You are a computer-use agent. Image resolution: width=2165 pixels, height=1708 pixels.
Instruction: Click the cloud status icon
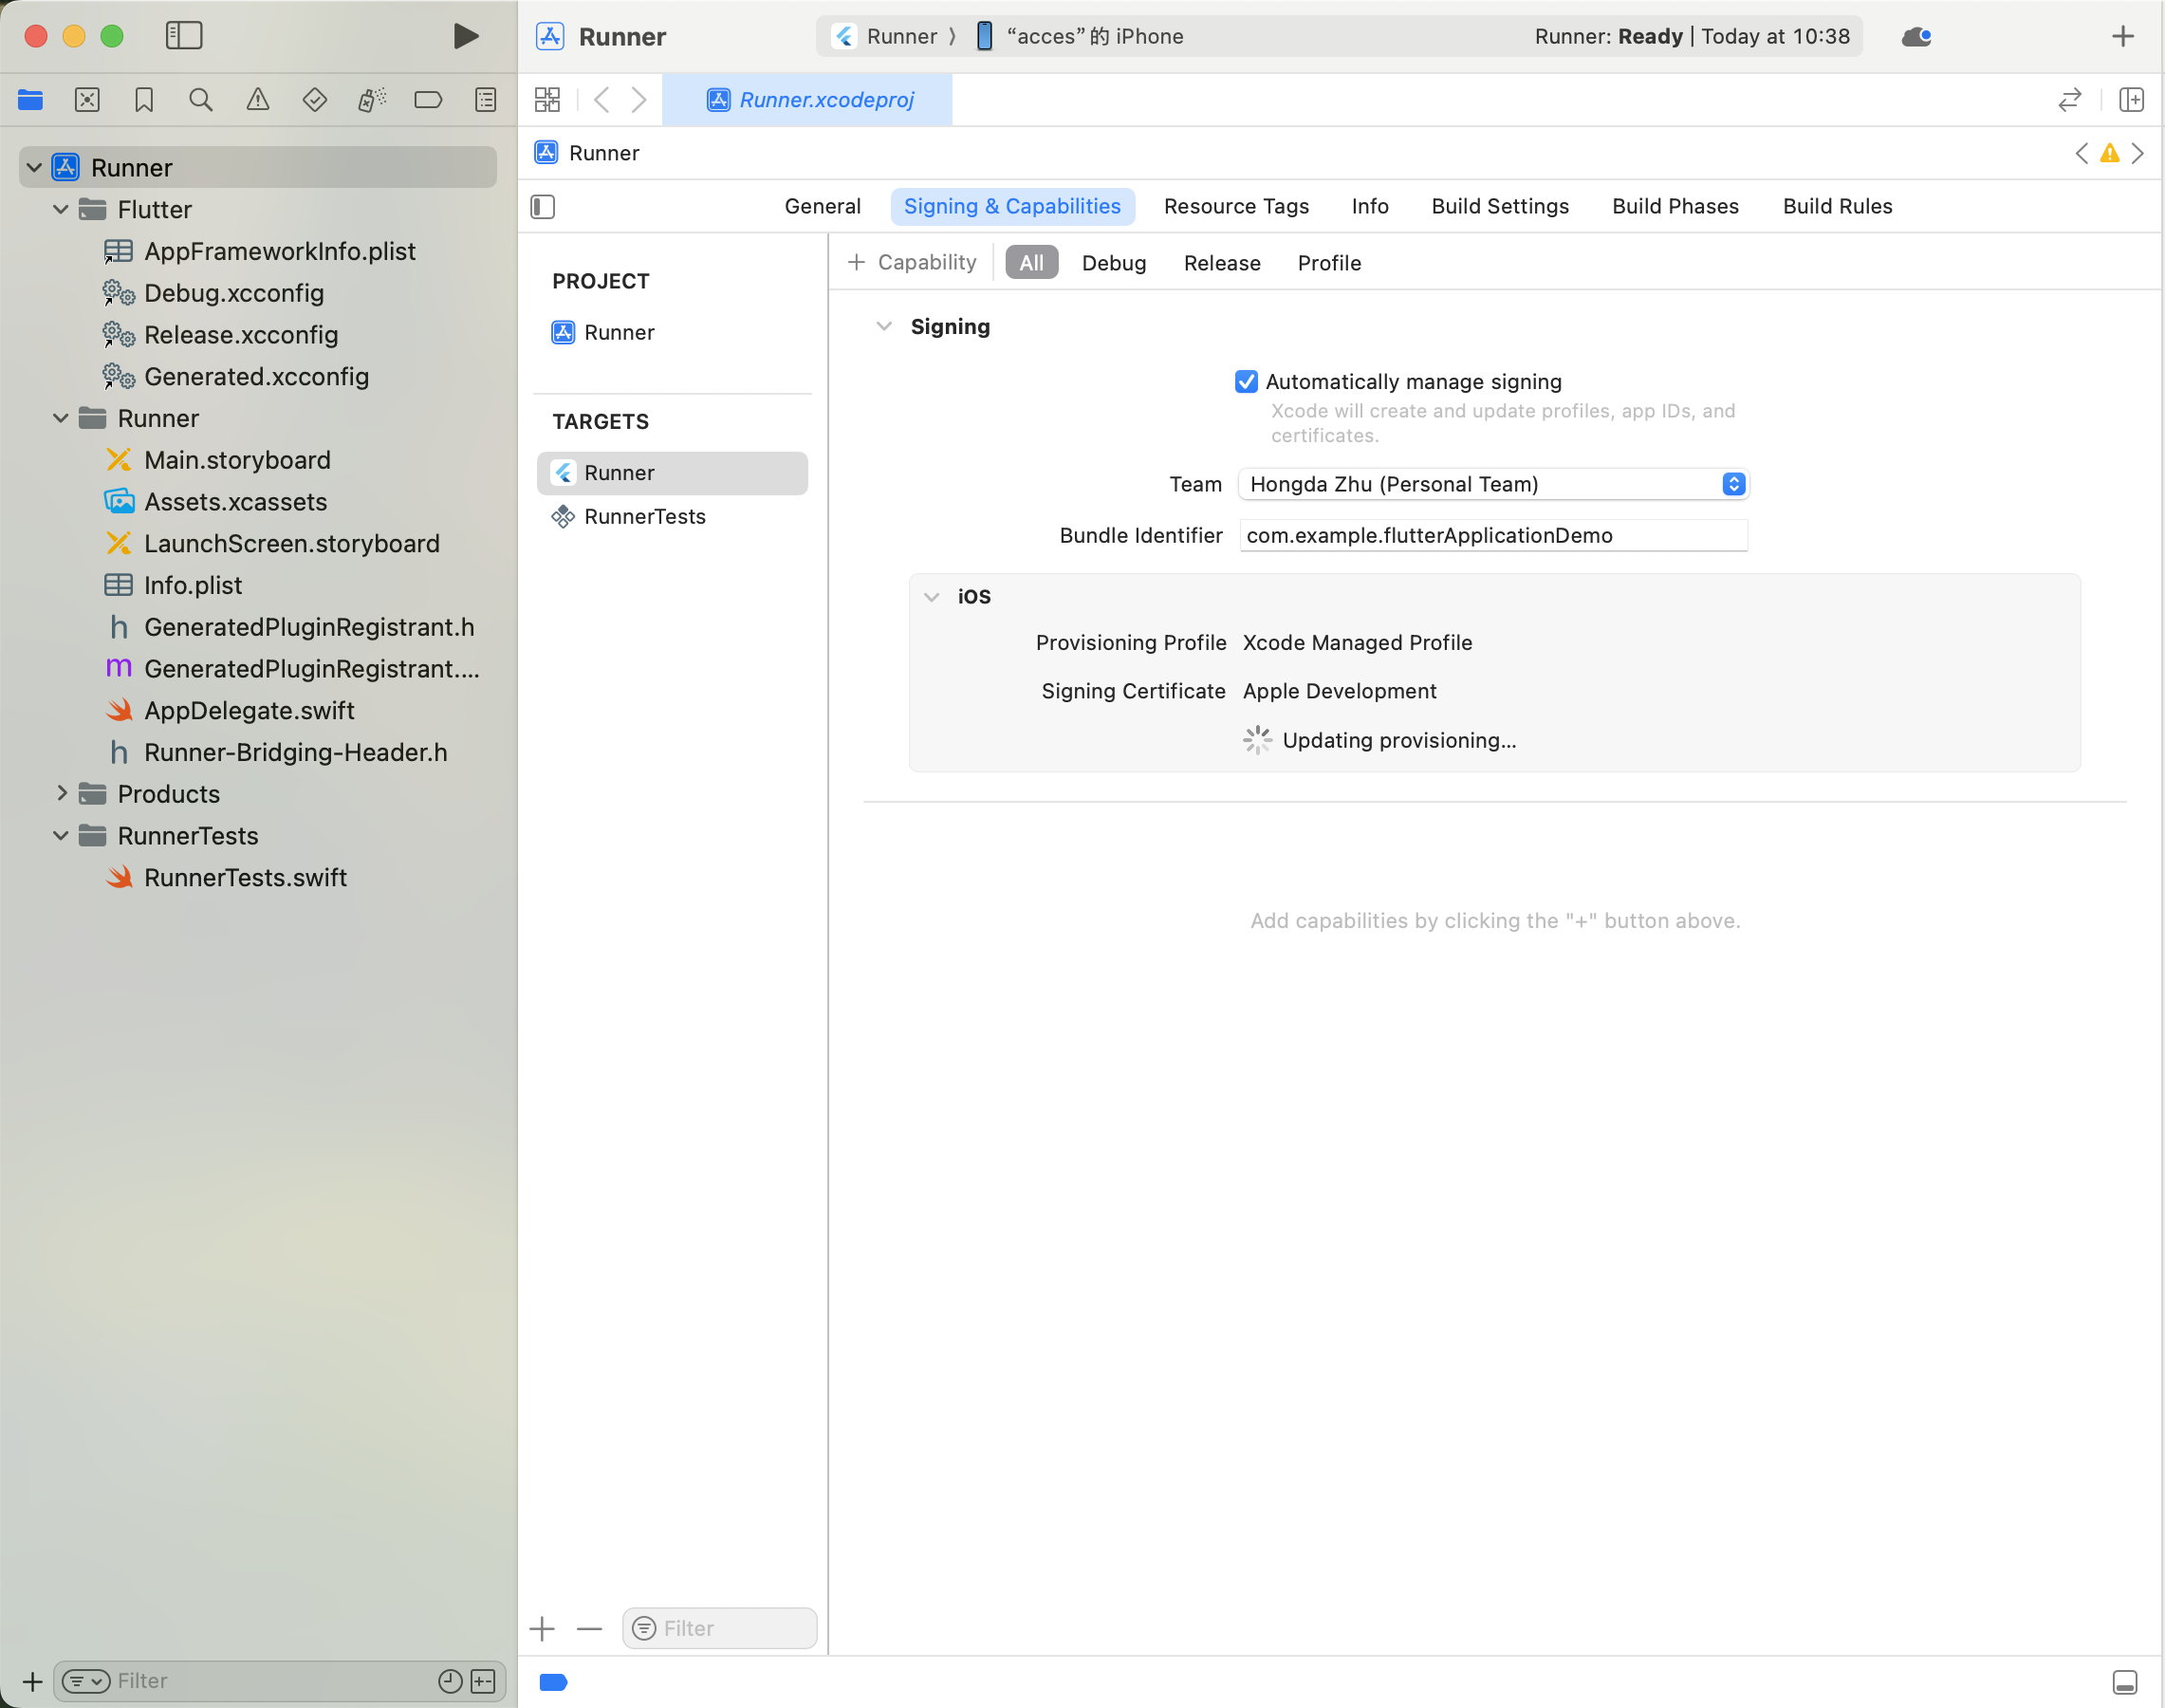tap(1916, 37)
